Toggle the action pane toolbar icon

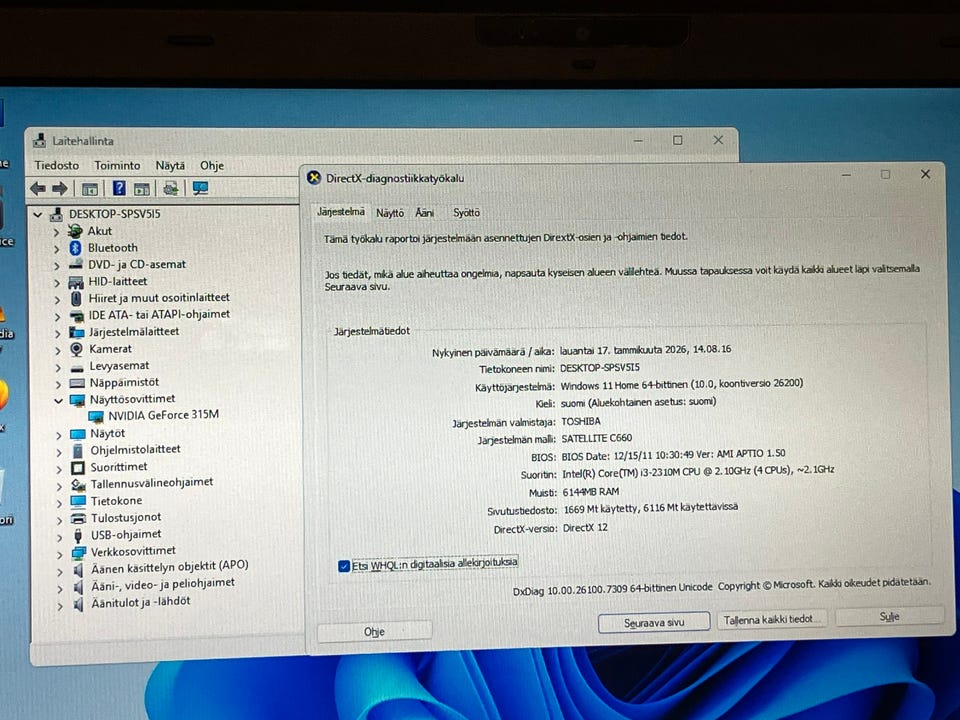(141, 189)
